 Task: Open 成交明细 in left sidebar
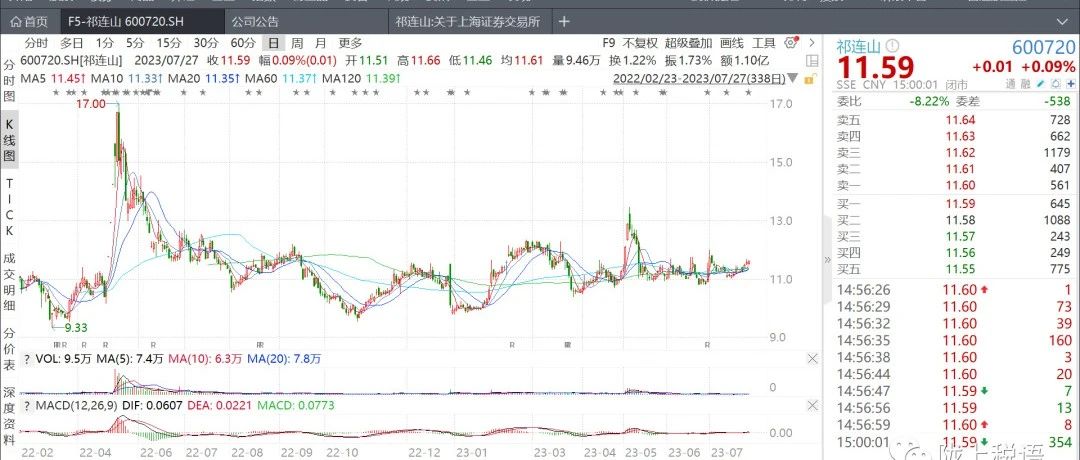[10, 282]
